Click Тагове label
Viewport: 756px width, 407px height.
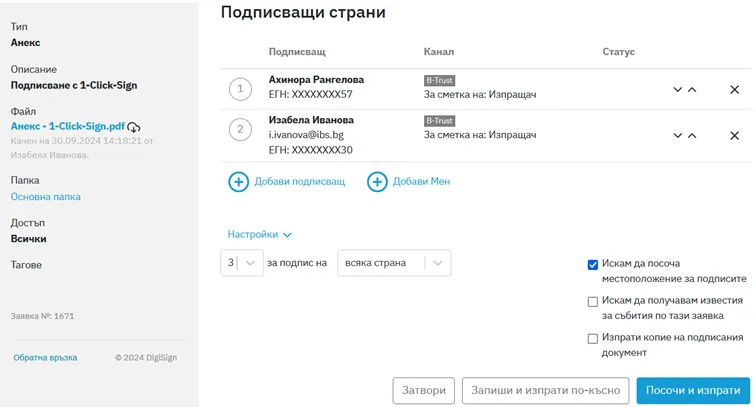point(26,265)
